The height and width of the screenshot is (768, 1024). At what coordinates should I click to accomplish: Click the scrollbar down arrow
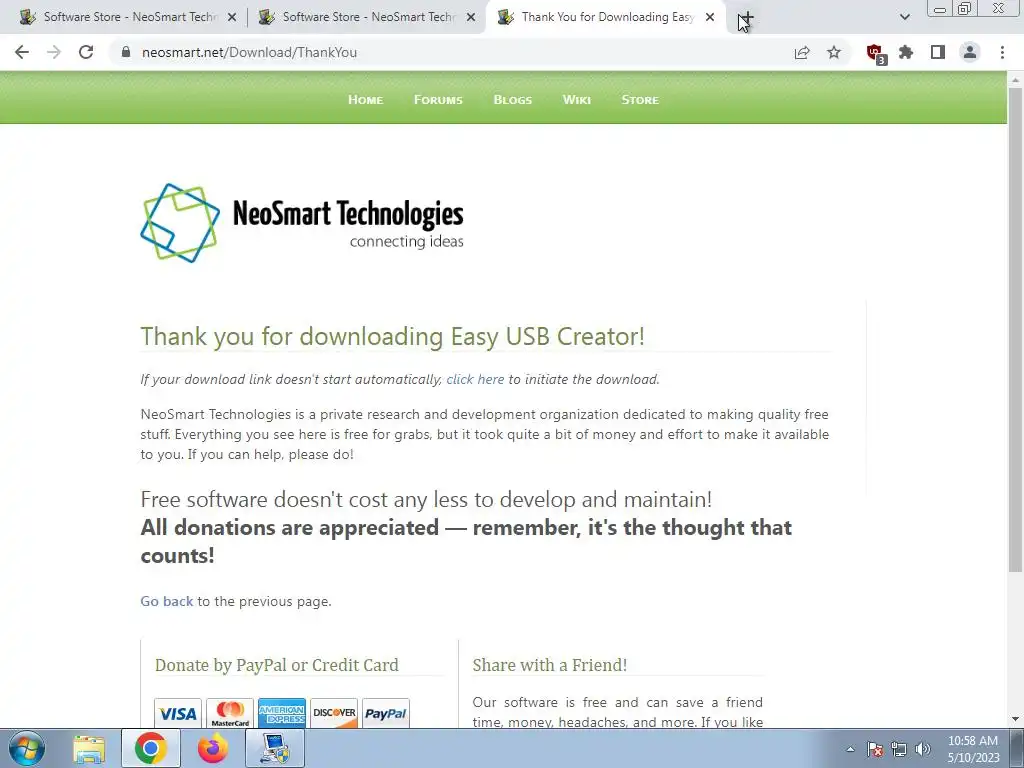pos(1016,720)
